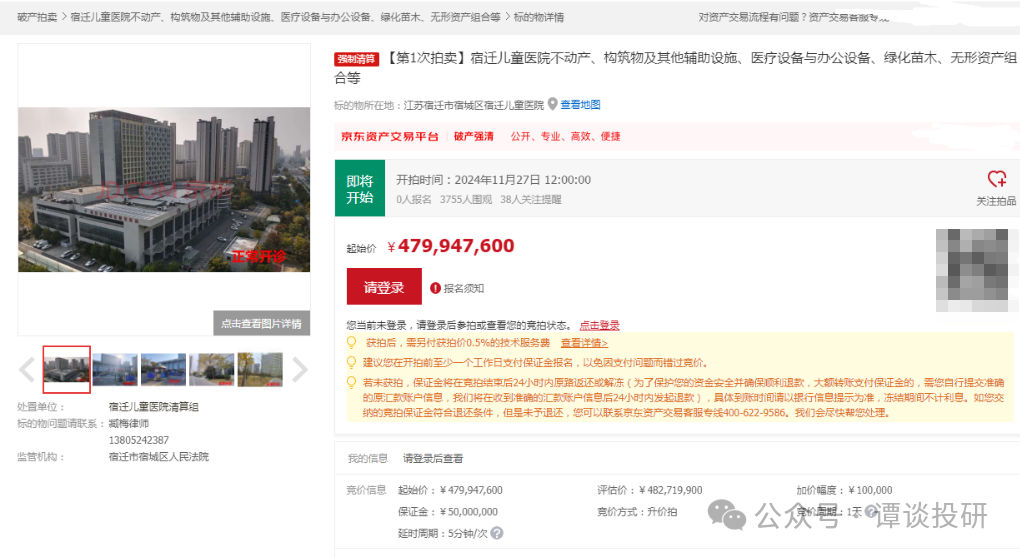Image resolution: width=1020 pixels, height=557 pixels.
Task: Click the help icon next to 延时周期
Action: tap(497, 534)
